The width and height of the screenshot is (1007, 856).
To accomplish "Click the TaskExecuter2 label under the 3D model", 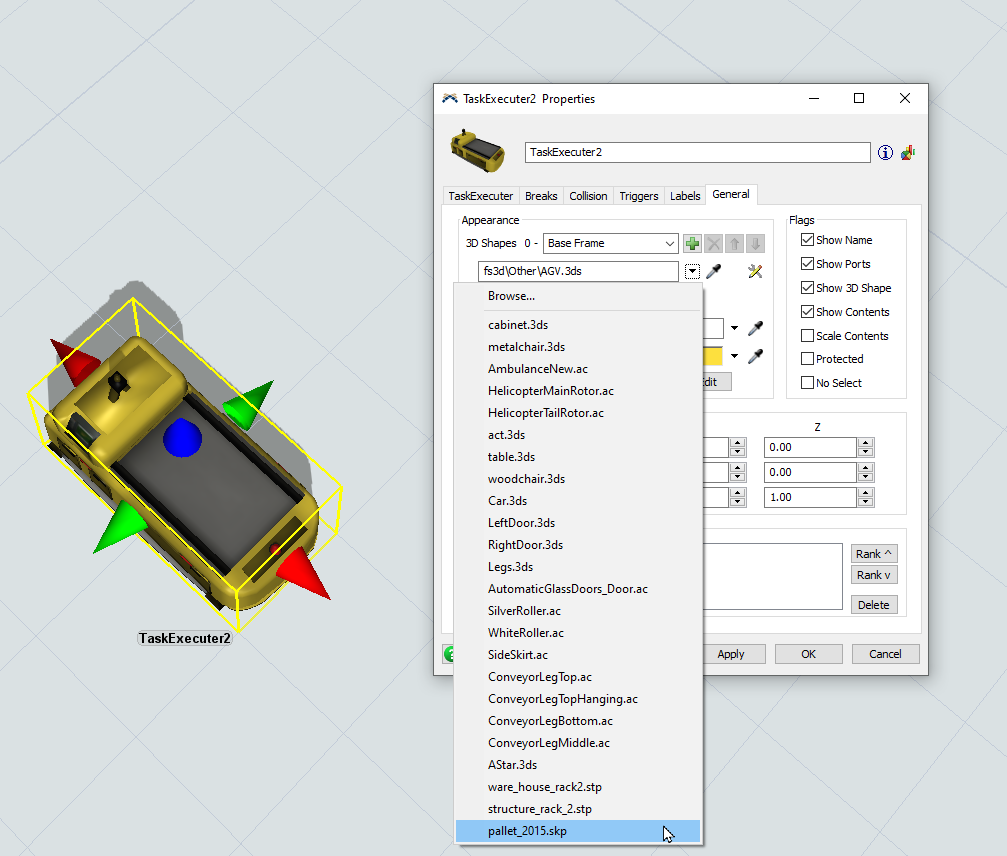I will click(x=185, y=638).
